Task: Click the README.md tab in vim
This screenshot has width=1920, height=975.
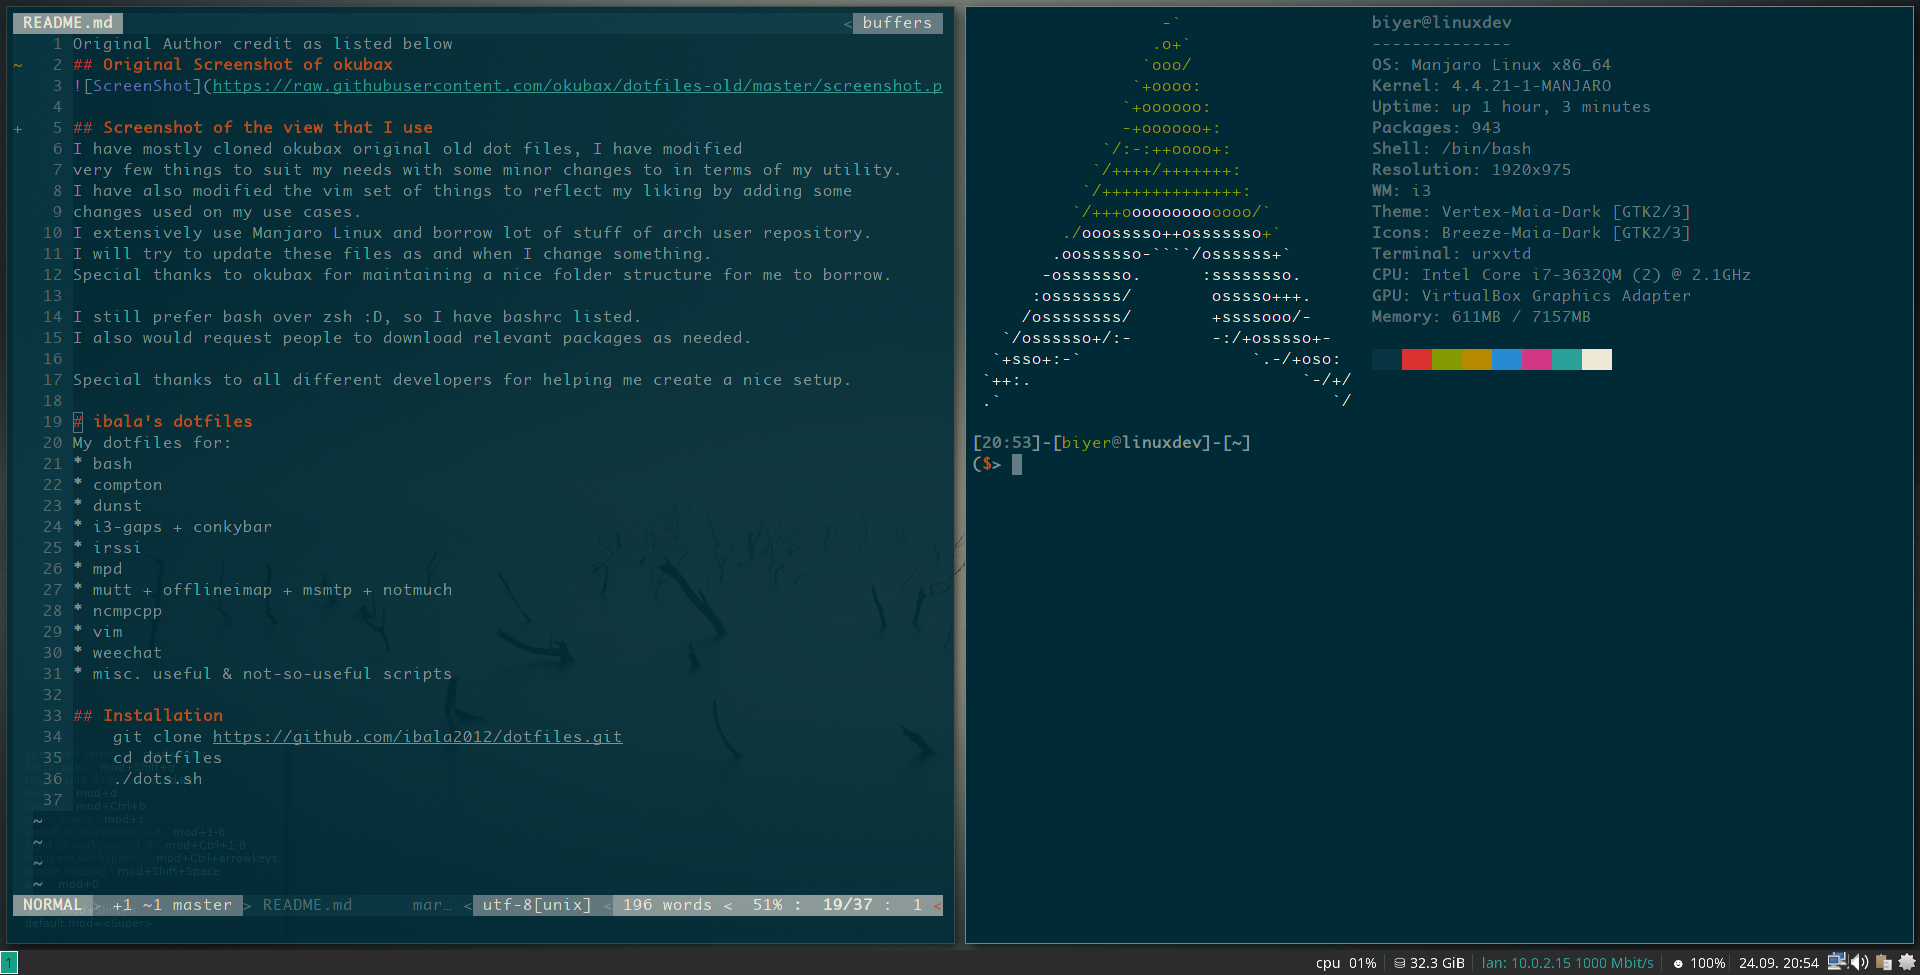Action: [x=68, y=22]
